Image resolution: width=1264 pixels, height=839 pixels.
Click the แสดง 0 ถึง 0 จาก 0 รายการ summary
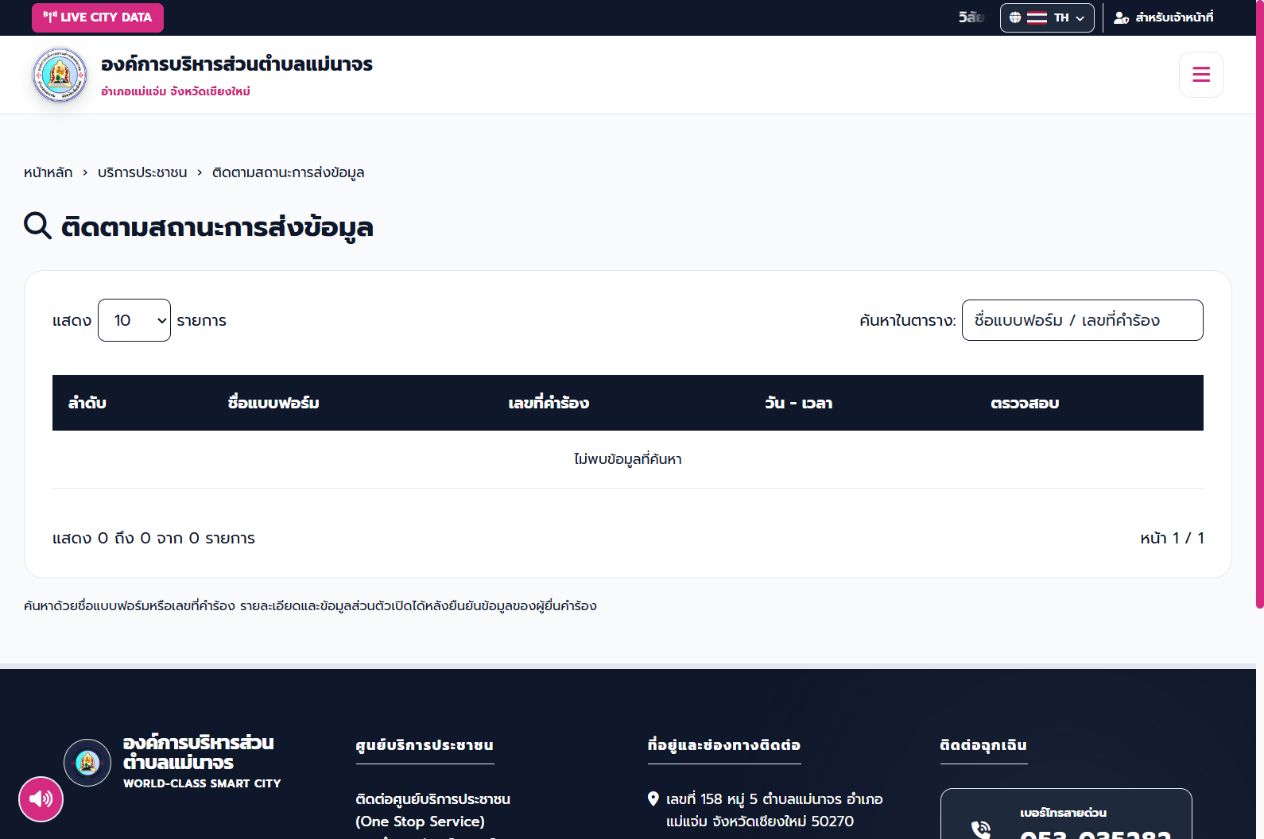[x=154, y=538]
